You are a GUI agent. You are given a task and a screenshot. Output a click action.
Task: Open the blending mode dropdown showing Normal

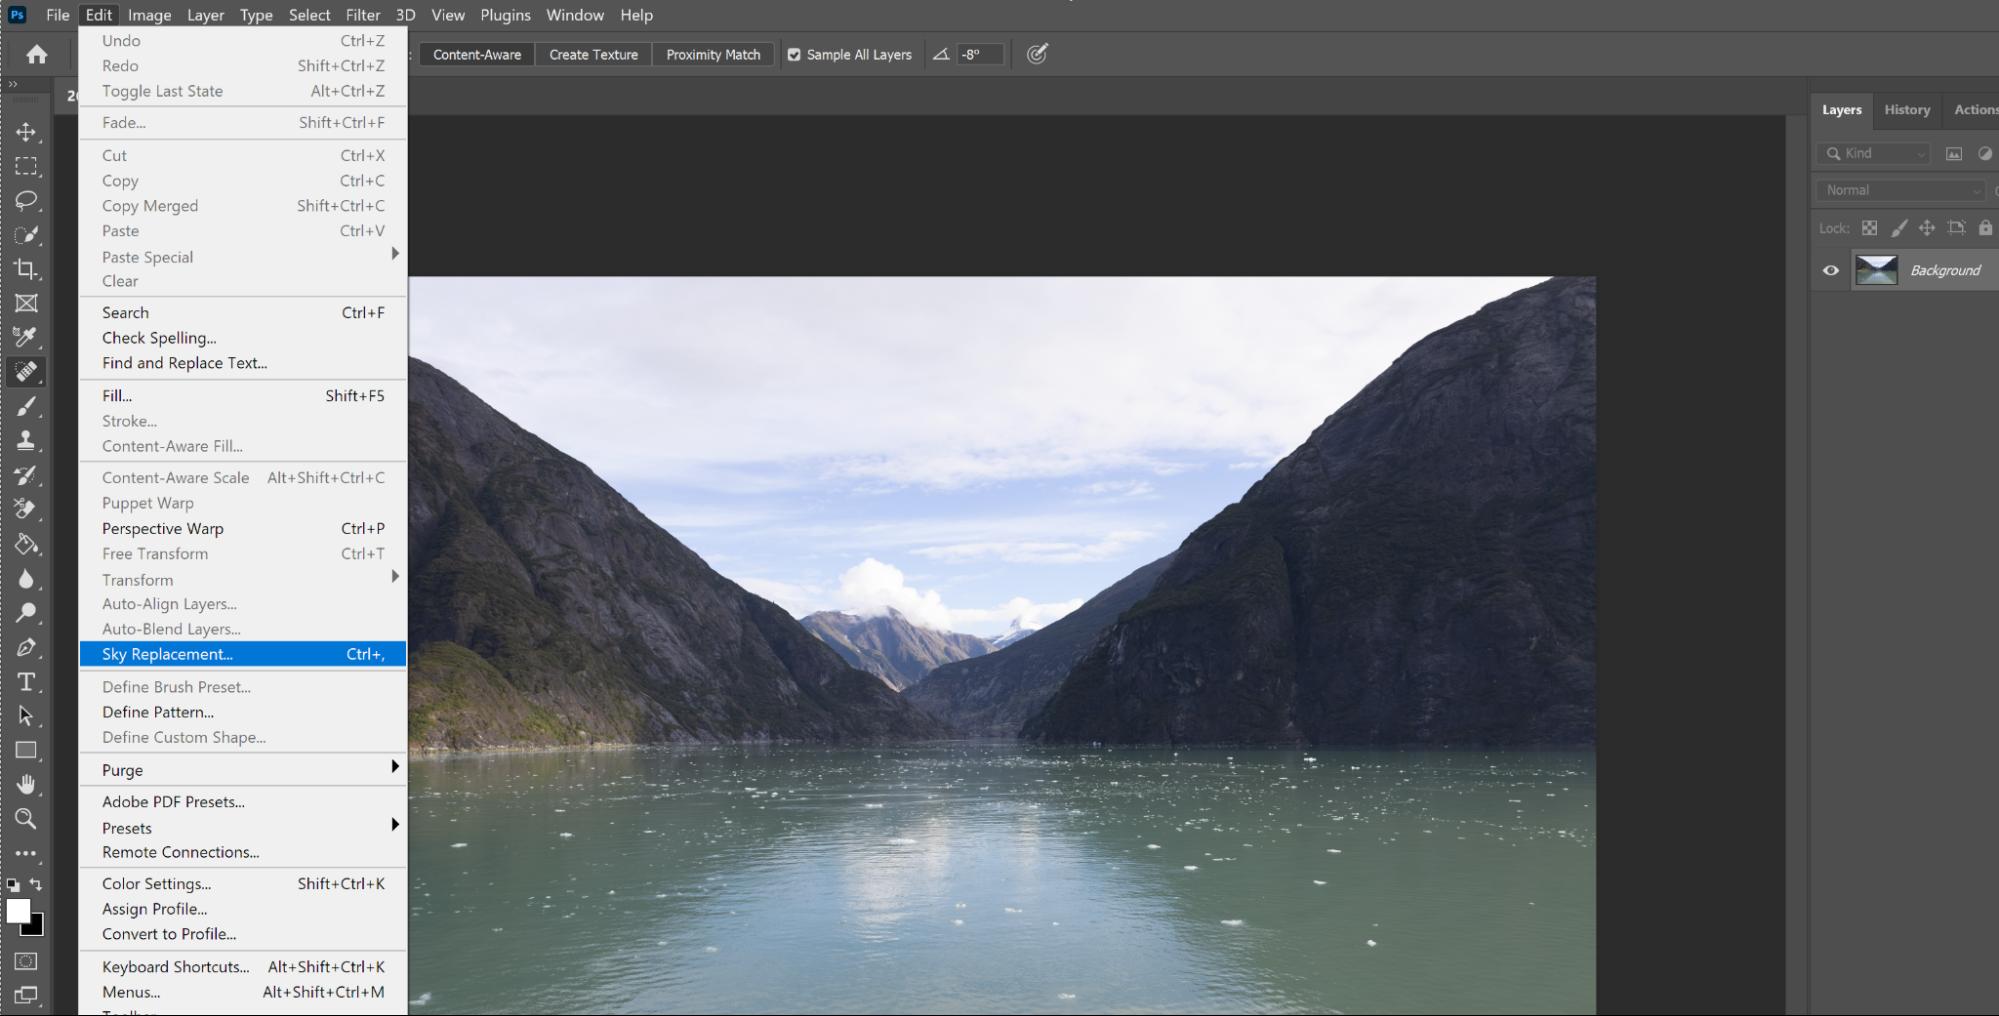point(1898,189)
